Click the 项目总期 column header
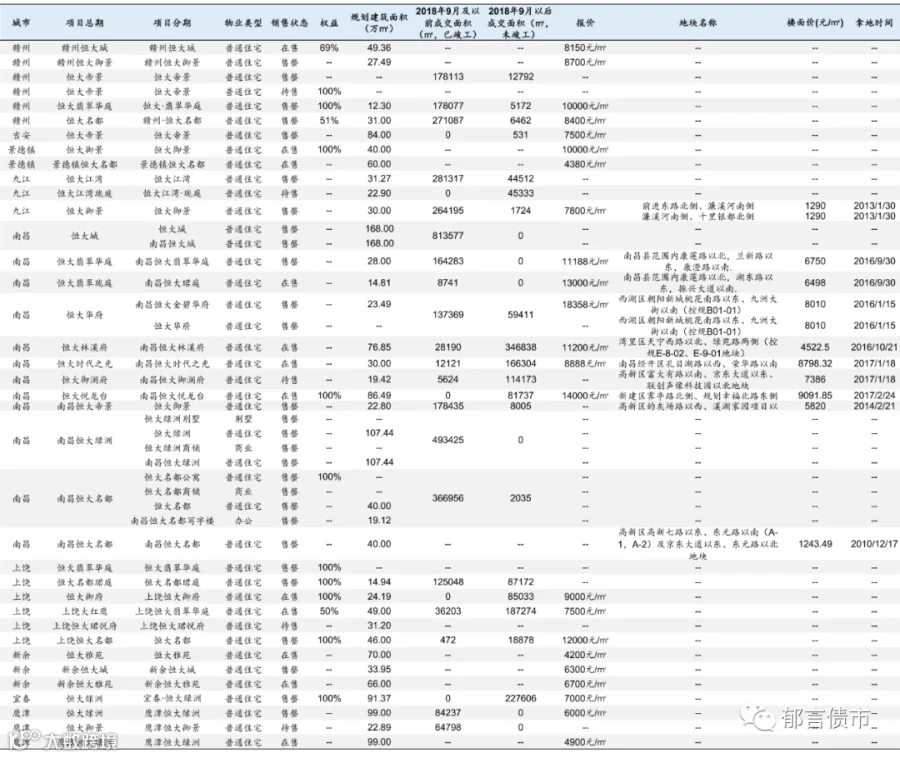Viewport: 900px width, 758px height. coord(84,23)
